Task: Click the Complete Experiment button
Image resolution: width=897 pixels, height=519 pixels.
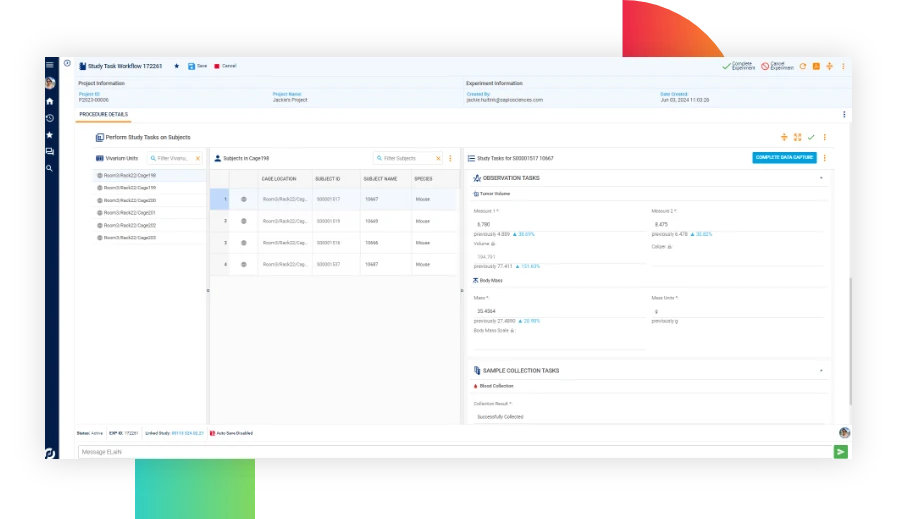Action: click(x=739, y=66)
